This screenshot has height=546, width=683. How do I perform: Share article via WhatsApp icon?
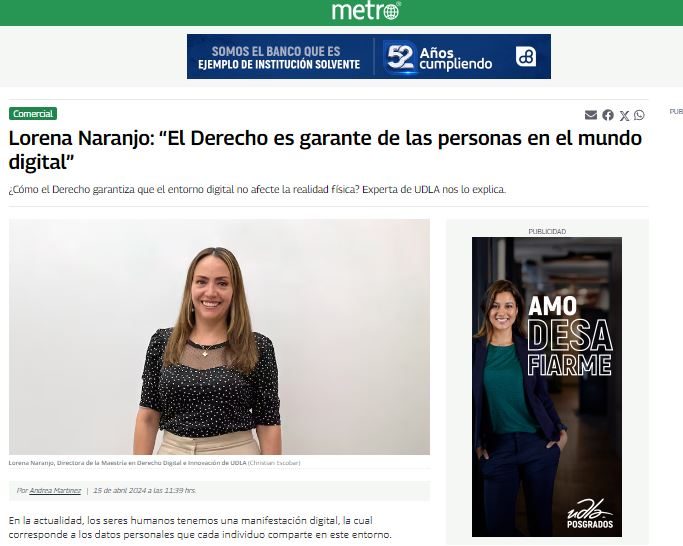click(639, 115)
